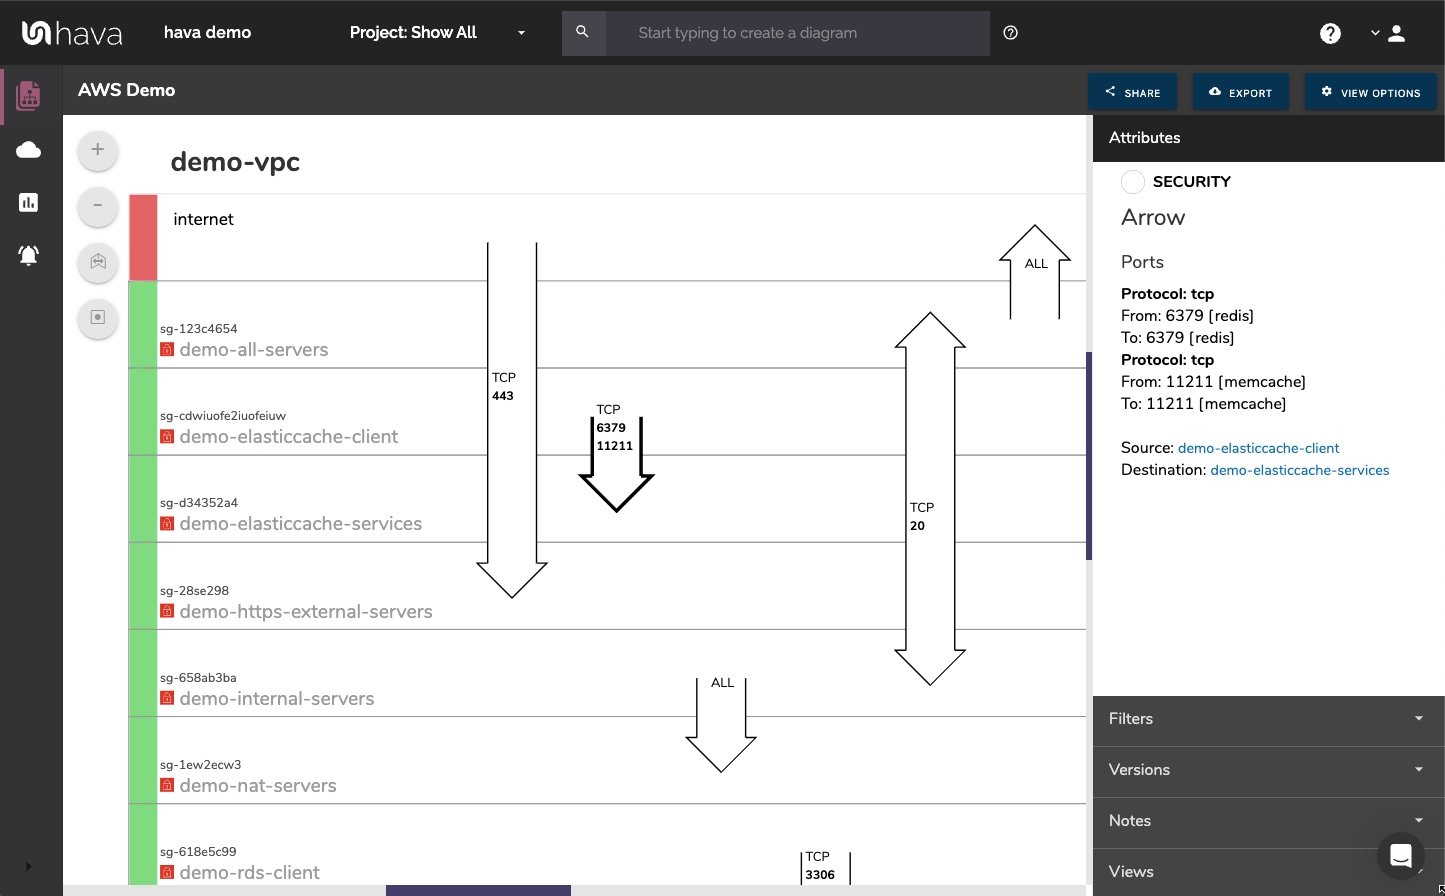The height and width of the screenshot is (896, 1445).
Task: Click the EXPORT button
Action: [1241, 91]
